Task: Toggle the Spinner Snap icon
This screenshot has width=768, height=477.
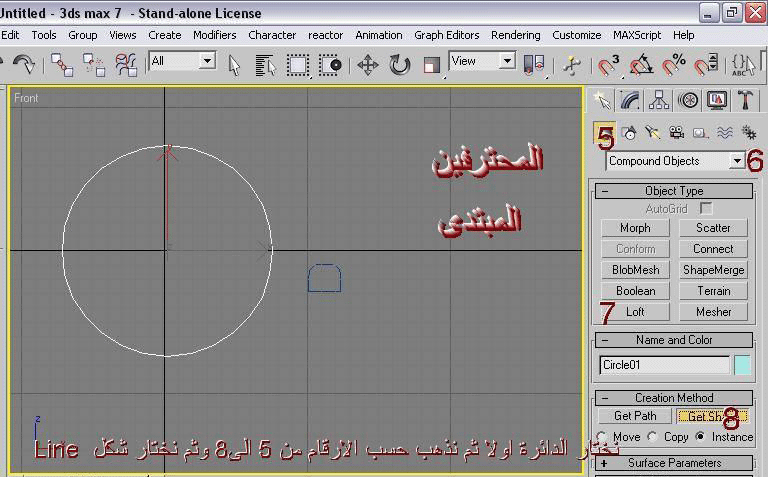Action: (x=706, y=65)
